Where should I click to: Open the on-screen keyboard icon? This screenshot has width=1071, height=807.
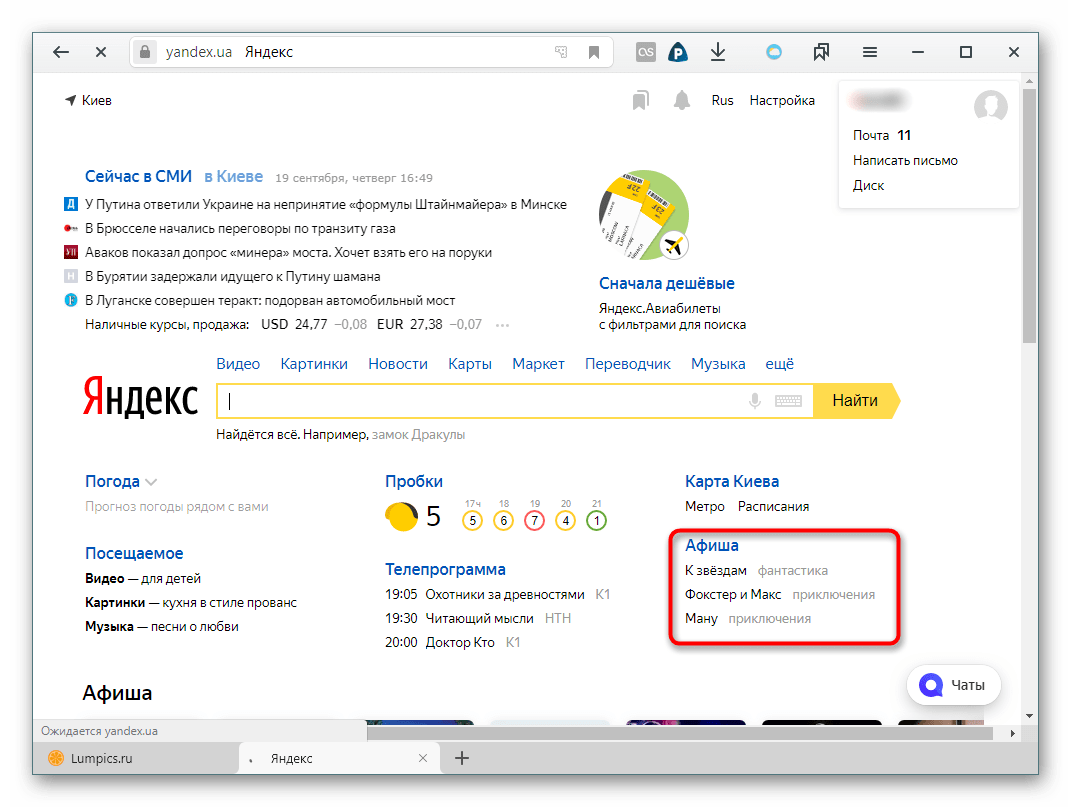(x=788, y=401)
